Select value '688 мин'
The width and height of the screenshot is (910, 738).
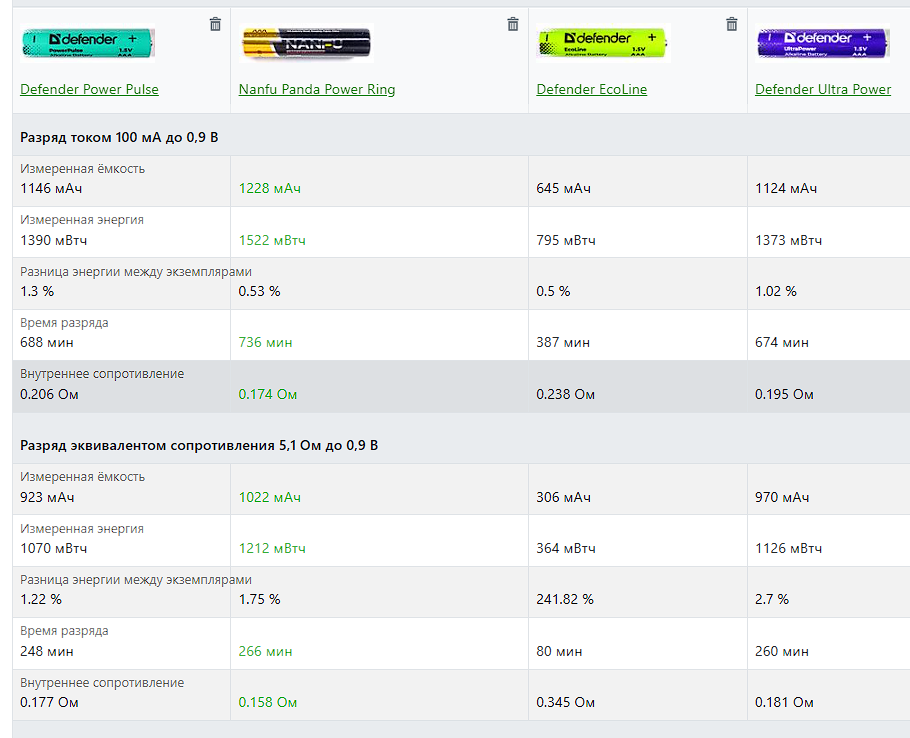coord(47,342)
